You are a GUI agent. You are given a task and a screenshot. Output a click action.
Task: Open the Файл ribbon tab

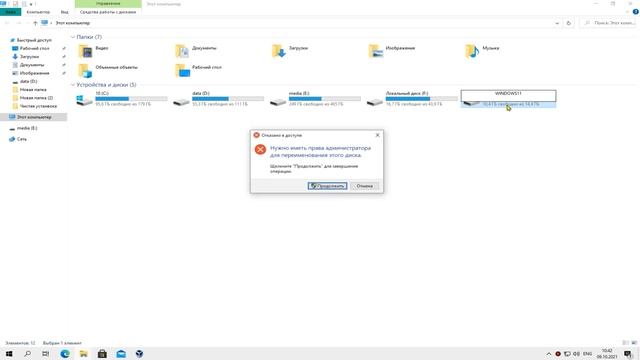coord(10,12)
